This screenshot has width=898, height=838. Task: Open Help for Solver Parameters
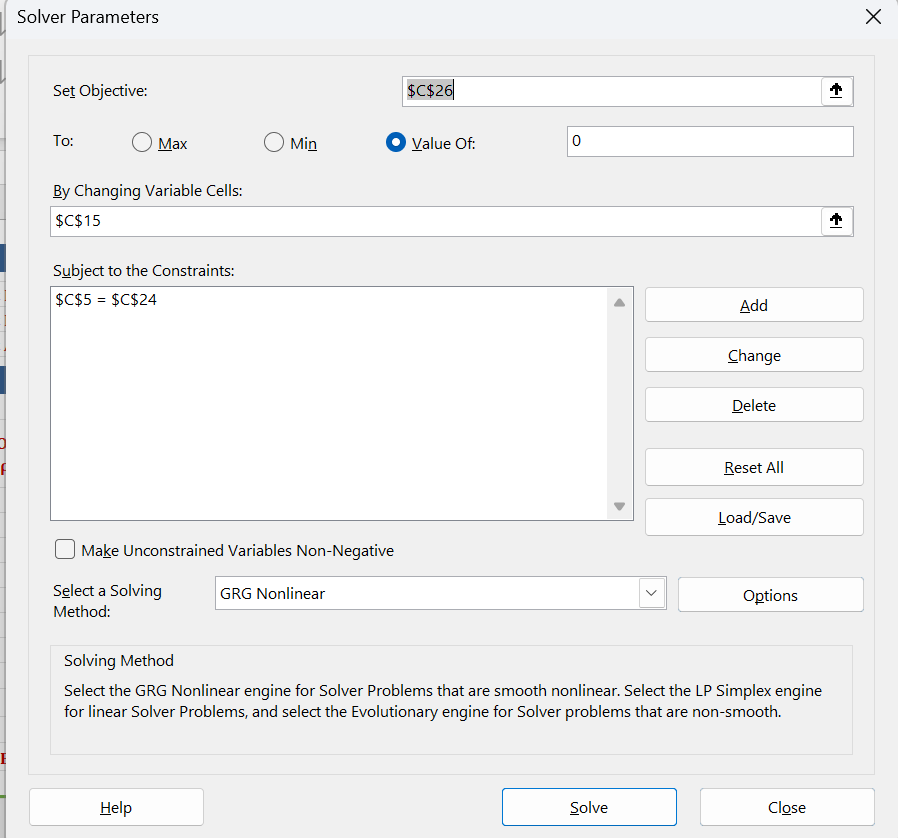[x=116, y=807]
